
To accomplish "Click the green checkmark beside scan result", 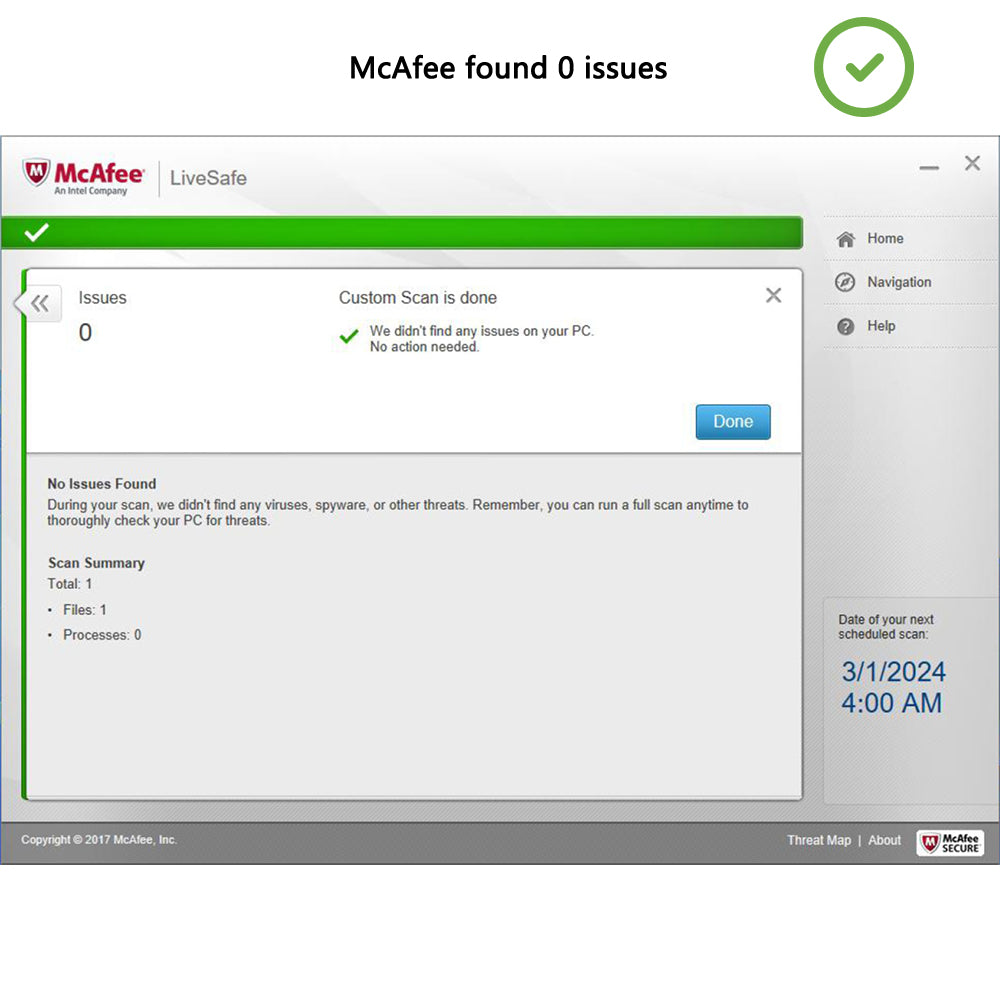I will [x=349, y=336].
